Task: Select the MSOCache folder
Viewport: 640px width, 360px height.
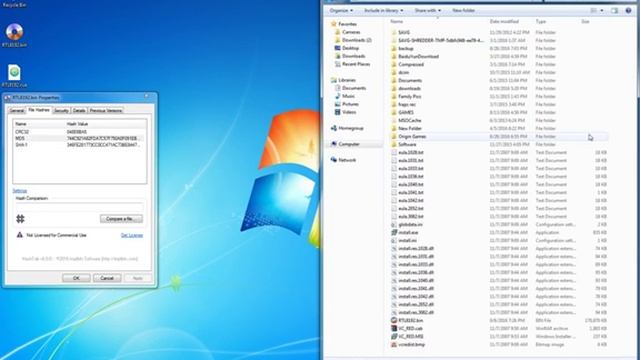Action: [x=409, y=120]
